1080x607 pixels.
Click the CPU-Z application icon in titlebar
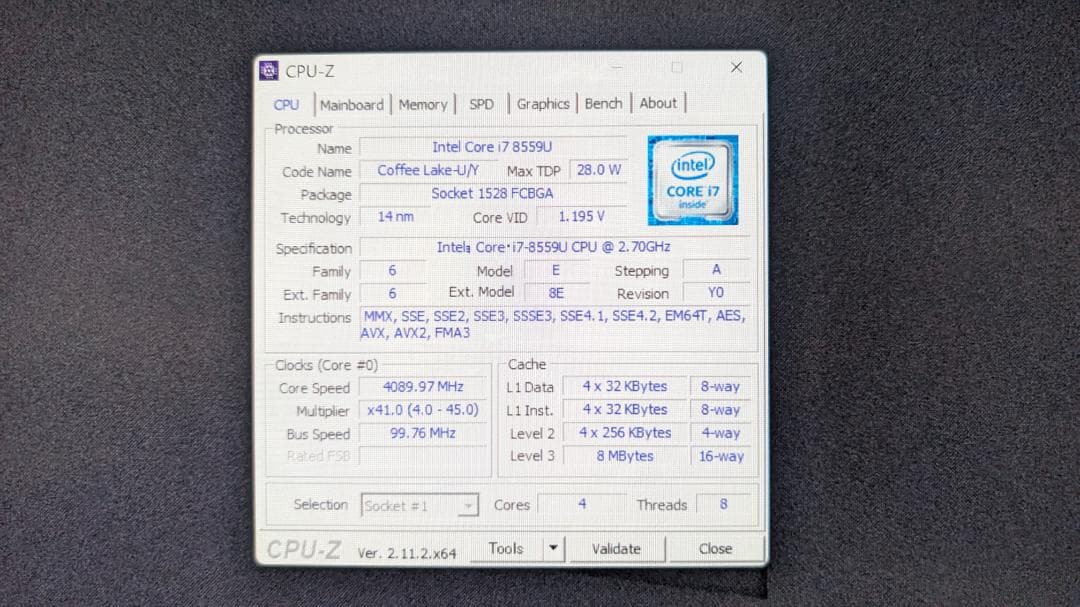pos(268,70)
